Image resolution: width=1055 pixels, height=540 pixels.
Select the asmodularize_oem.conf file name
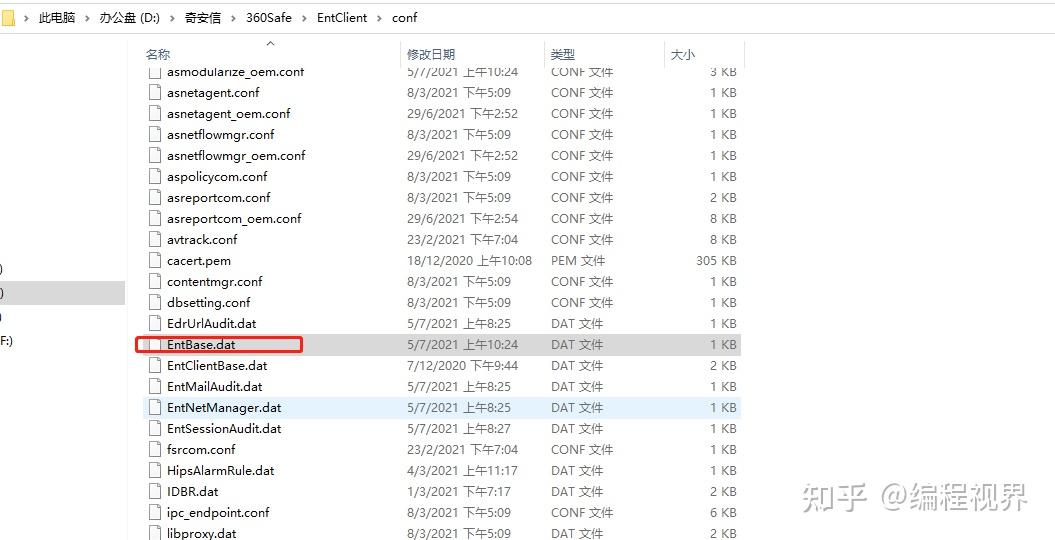(x=235, y=71)
